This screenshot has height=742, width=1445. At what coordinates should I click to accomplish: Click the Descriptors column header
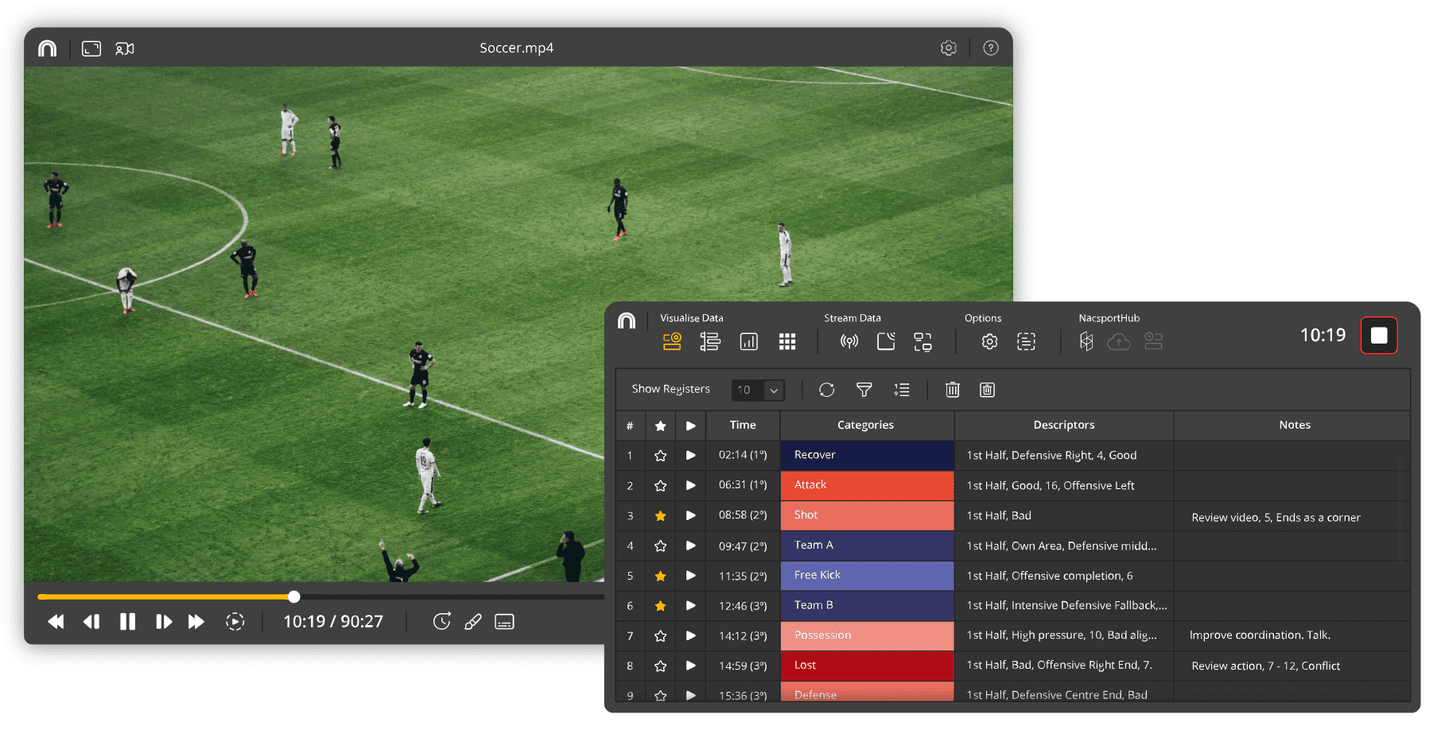[x=1063, y=425]
